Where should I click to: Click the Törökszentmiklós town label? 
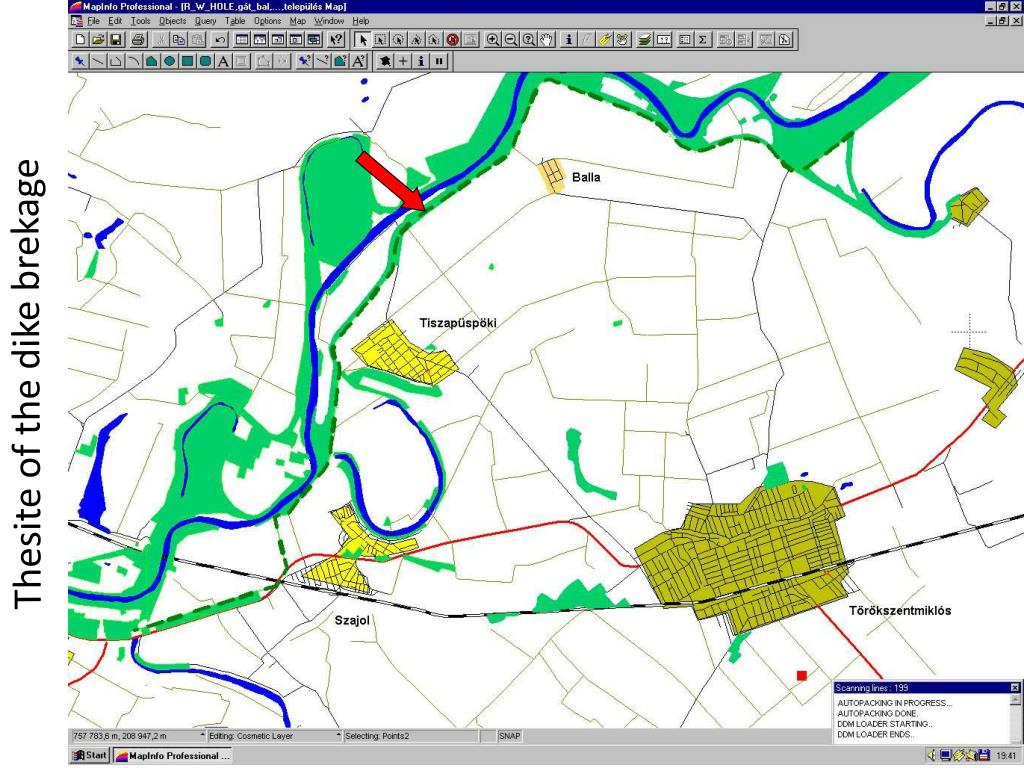900,611
